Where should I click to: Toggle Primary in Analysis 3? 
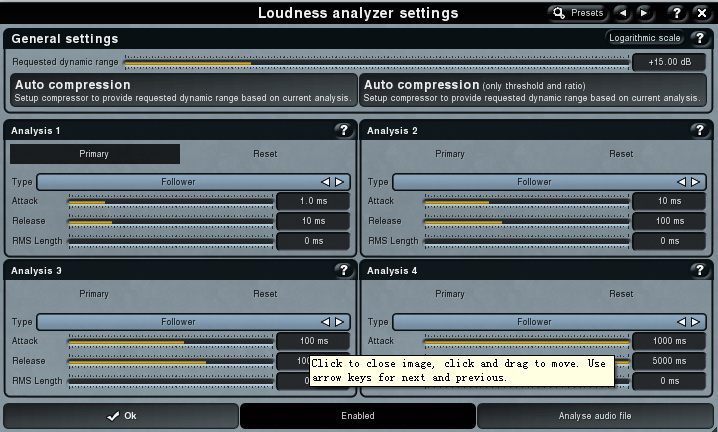point(94,294)
